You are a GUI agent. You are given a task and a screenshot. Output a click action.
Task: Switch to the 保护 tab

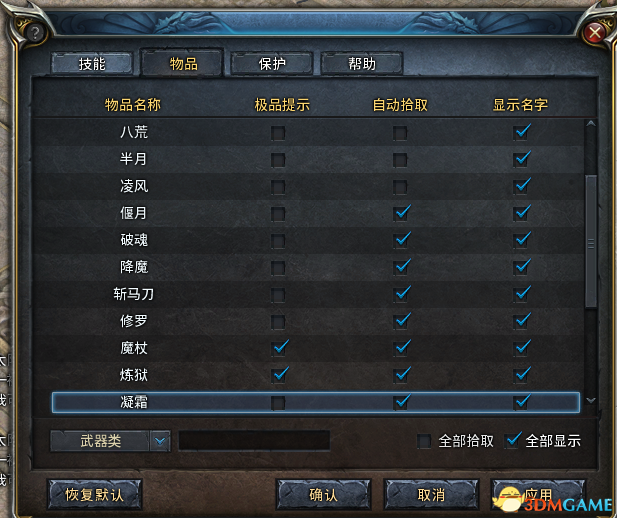coord(272,64)
